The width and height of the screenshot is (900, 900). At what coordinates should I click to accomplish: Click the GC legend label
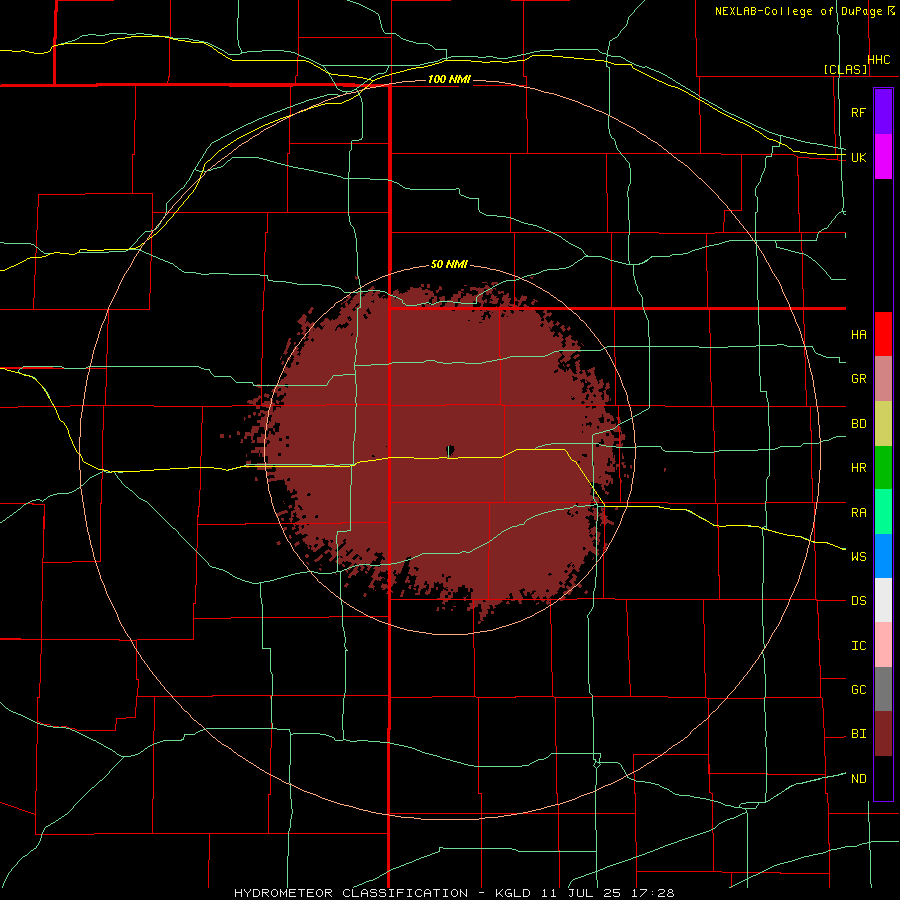click(858, 689)
